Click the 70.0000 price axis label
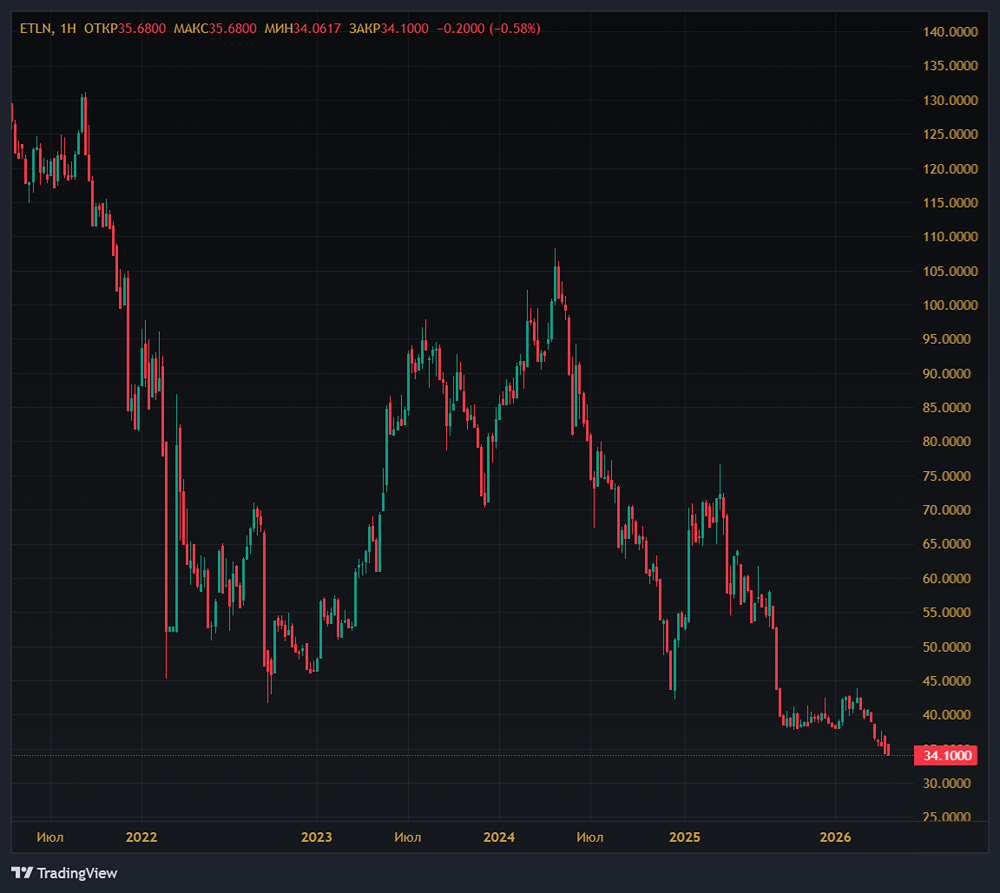 pyautogui.click(x=947, y=510)
